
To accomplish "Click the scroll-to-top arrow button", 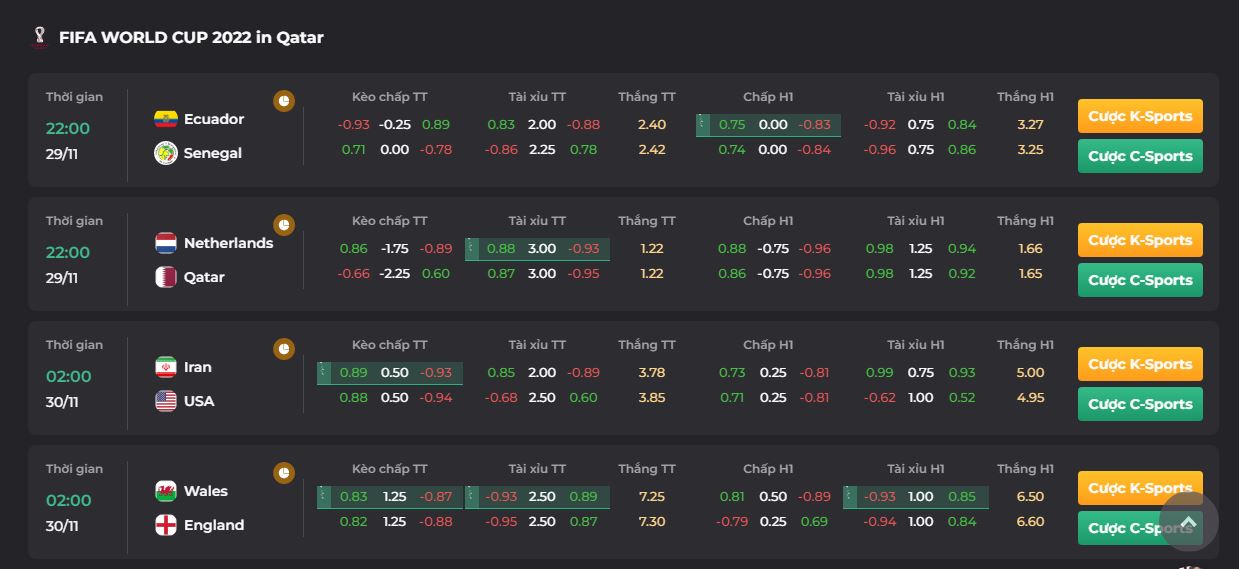I will point(1189,521).
